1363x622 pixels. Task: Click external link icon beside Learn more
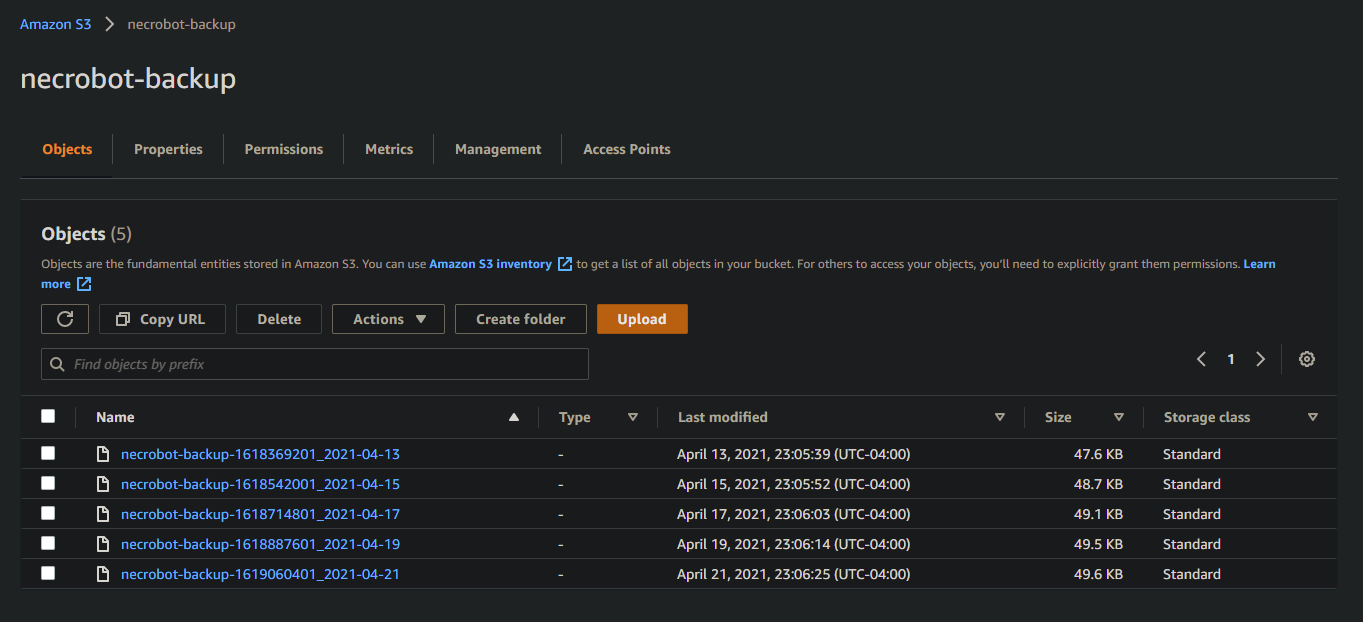84,284
